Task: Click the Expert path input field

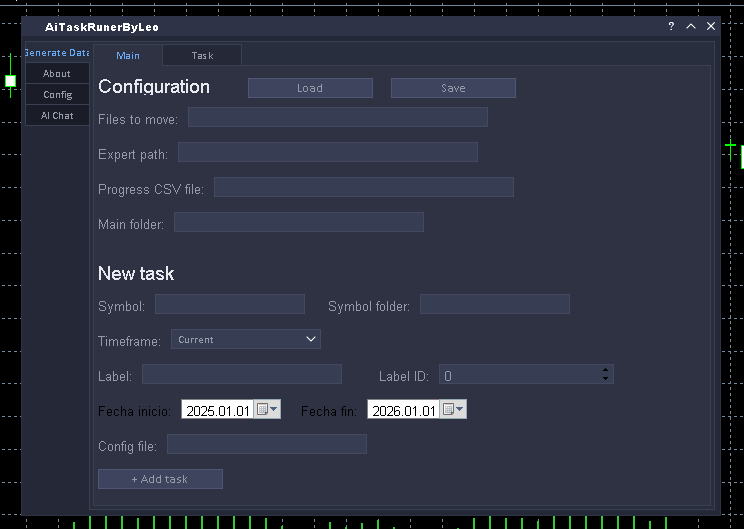Action: [327, 153]
